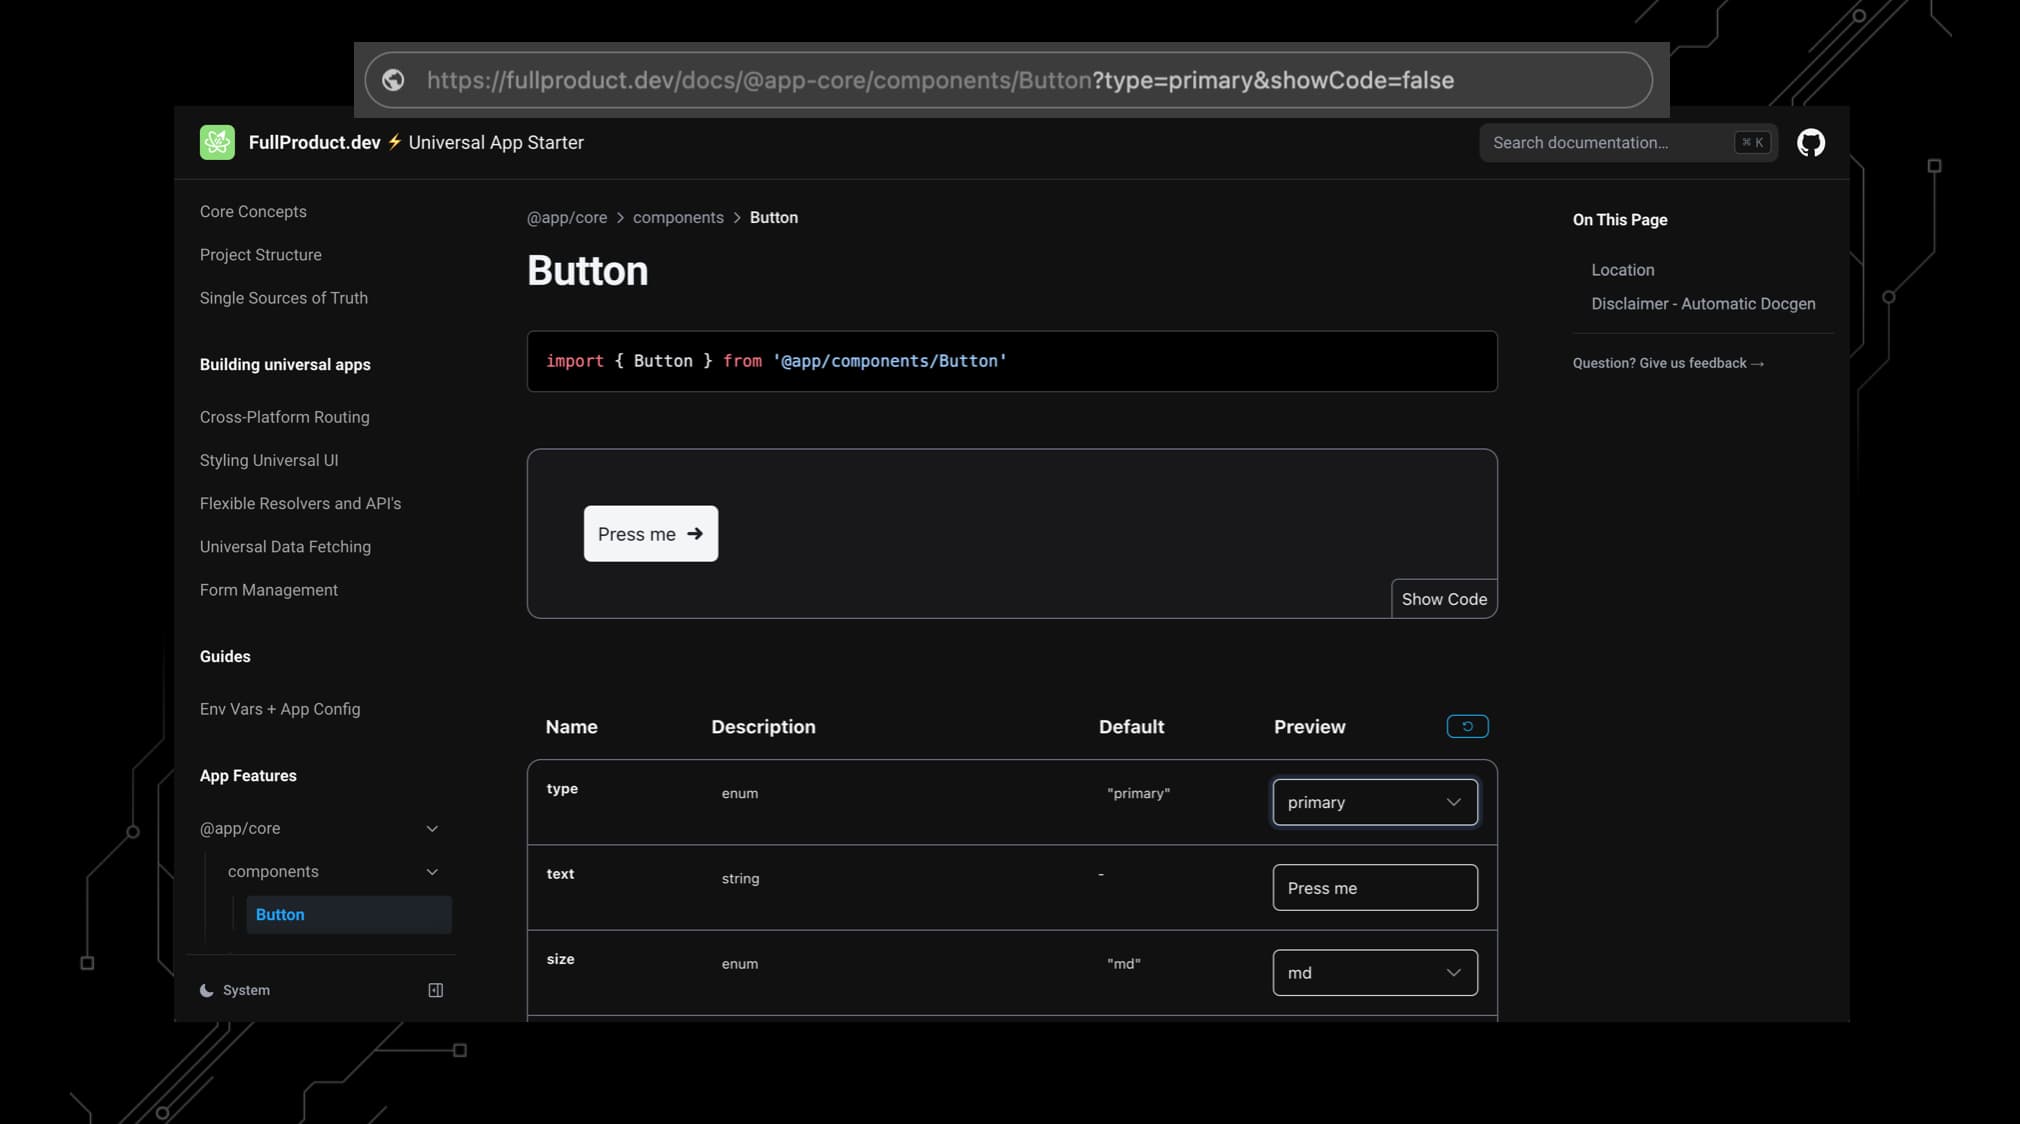Click the Button breadcrumb label
Viewport: 2020px width, 1124px height.
[x=773, y=218]
